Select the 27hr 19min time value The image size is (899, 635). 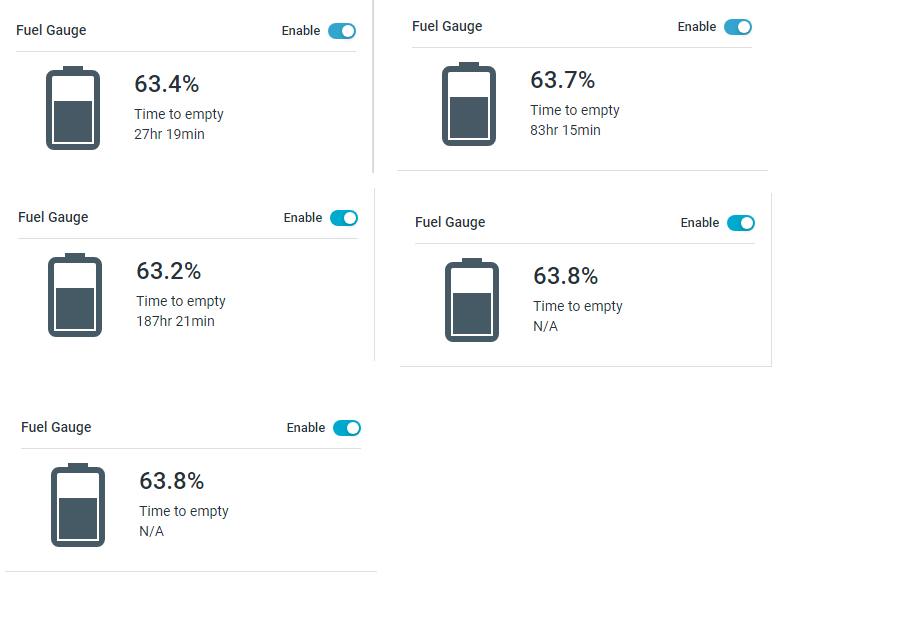tap(170, 134)
